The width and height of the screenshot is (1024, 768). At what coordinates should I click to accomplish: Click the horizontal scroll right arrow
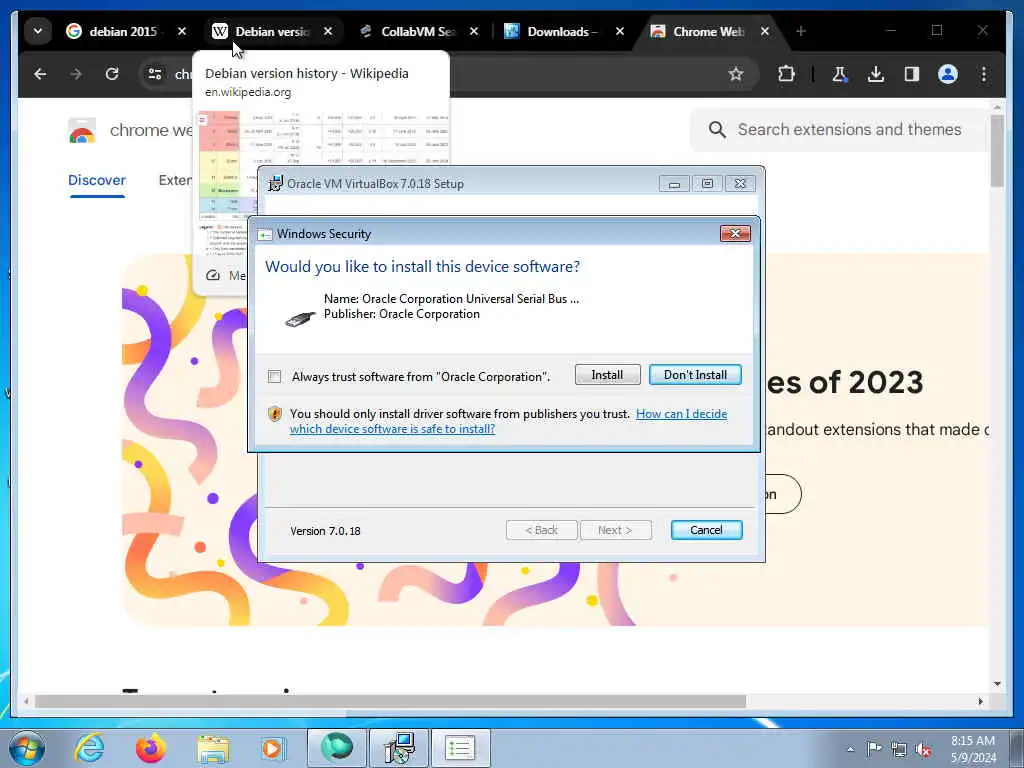tap(980, 701)
